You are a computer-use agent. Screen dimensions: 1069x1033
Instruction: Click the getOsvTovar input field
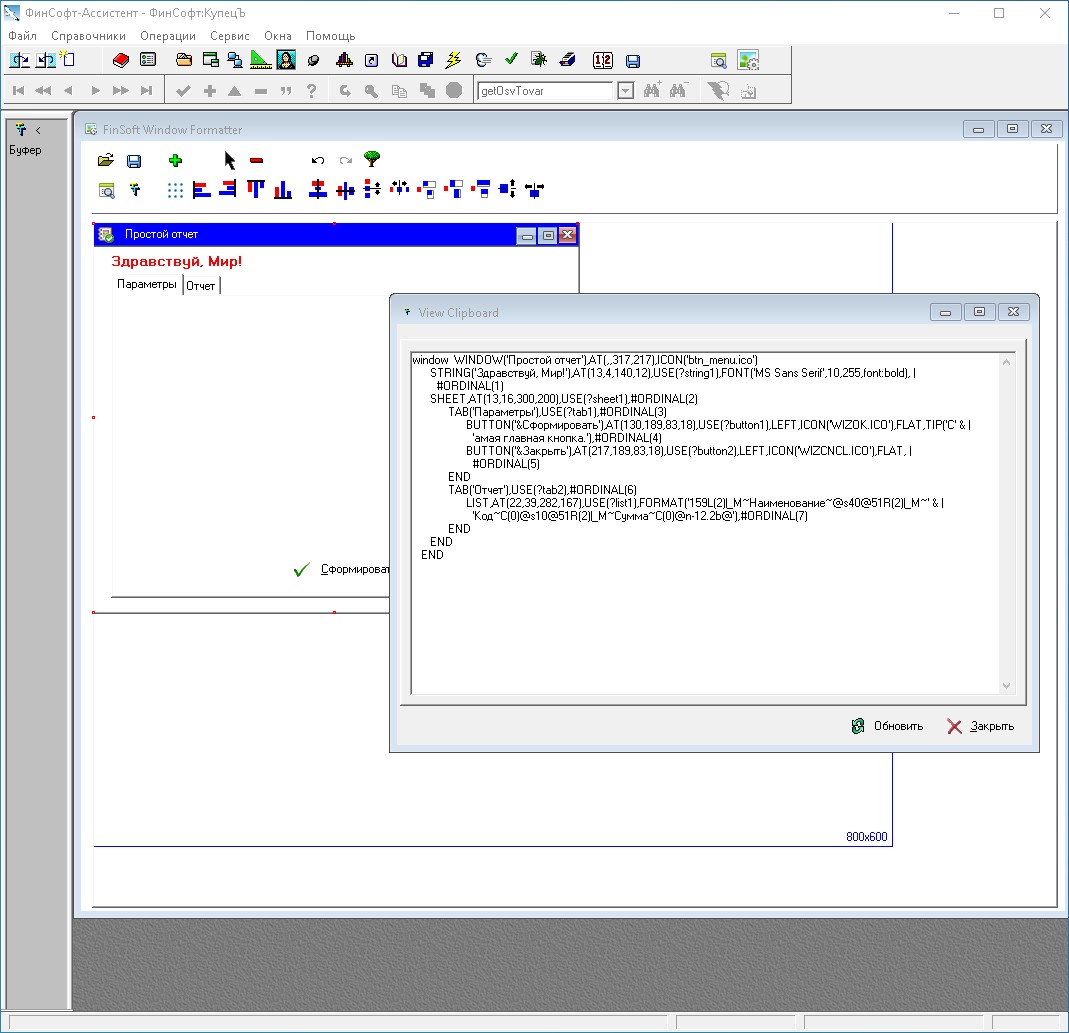click(x=544, y=90)
